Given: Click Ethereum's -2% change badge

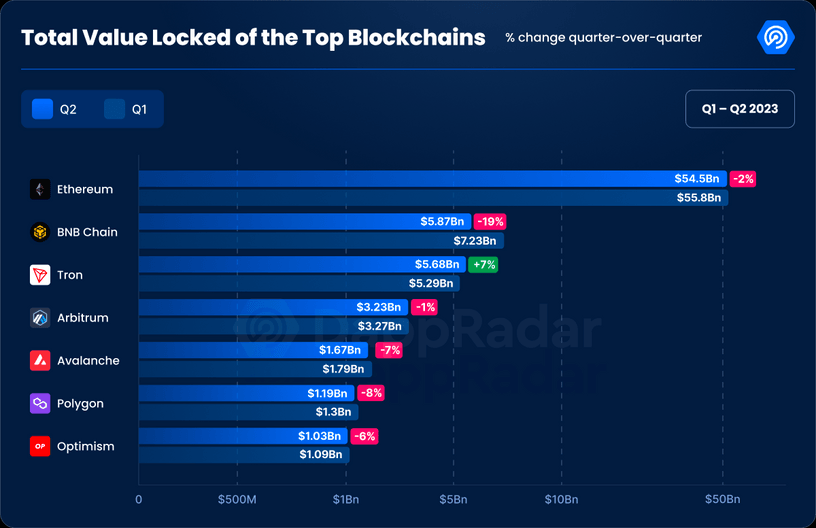Looking at the screenshot, I should 743,179.
